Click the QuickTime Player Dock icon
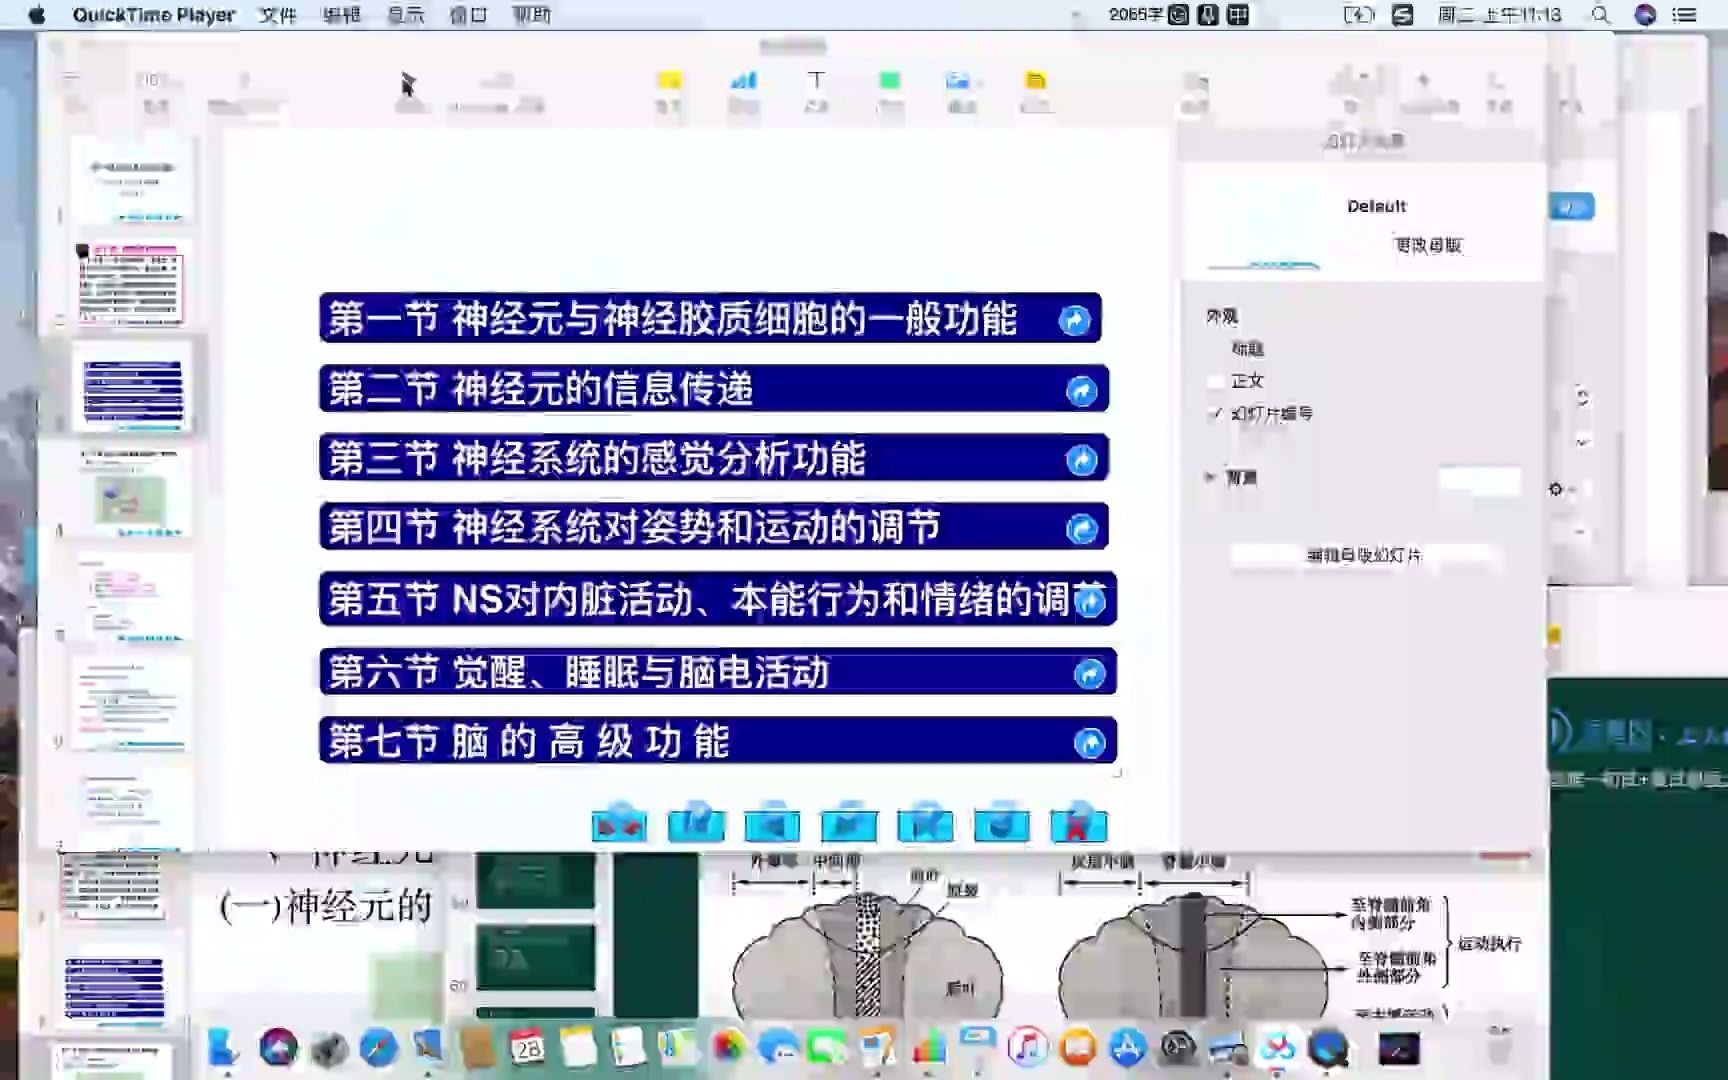Image resolution: width=1728 pixels, height=1080 pixels. click(x=1329, y=1048)
